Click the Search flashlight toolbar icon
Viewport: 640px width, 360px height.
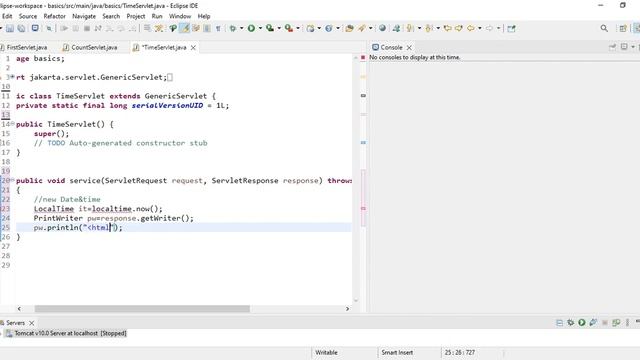pyautogui.click(x=362, y=28)
